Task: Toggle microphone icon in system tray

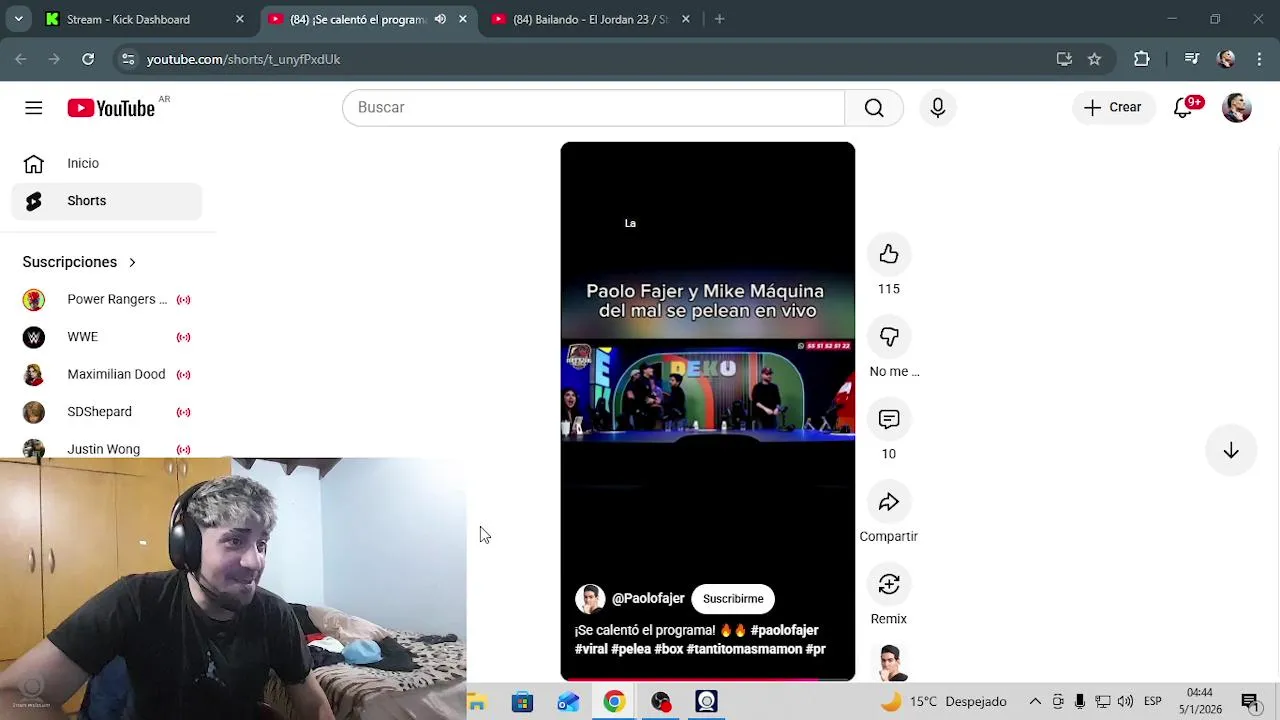Action: pos(1080,701)
